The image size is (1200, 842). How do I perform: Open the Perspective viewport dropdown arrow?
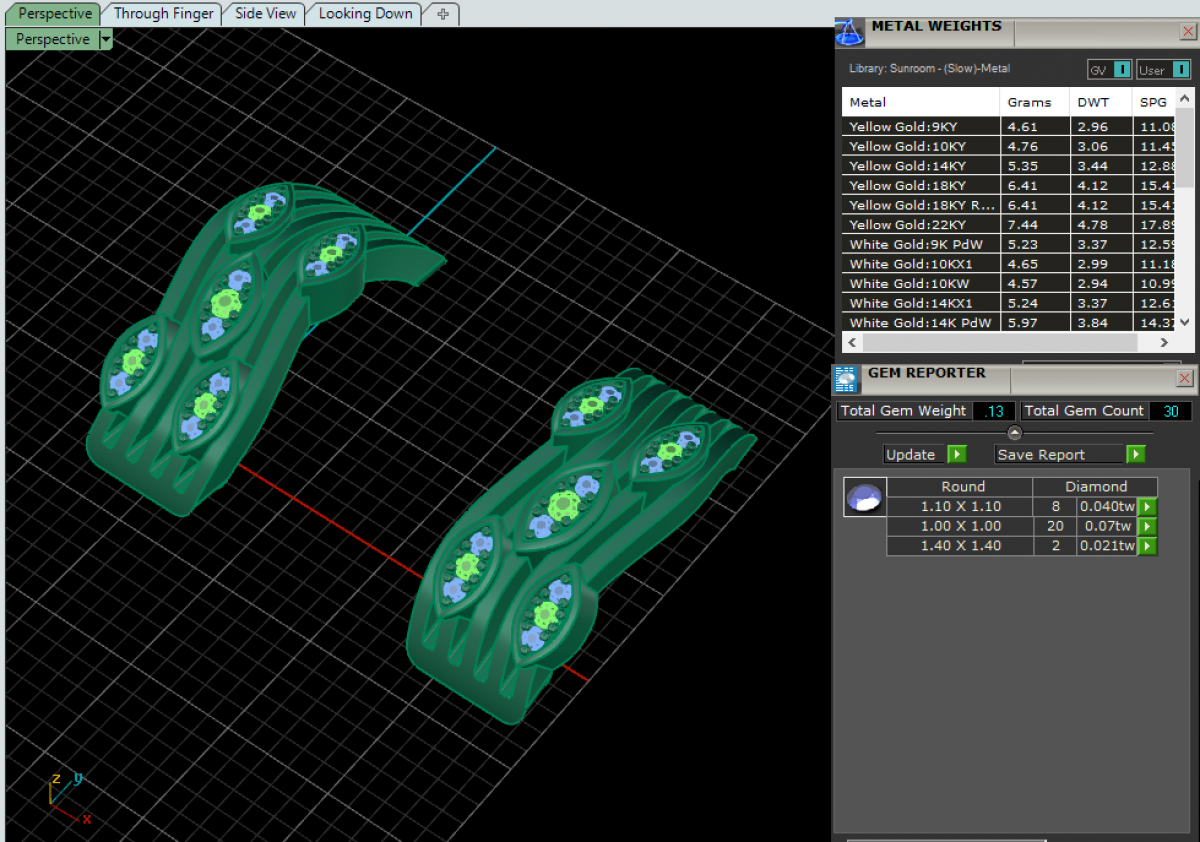click(105, 40)
